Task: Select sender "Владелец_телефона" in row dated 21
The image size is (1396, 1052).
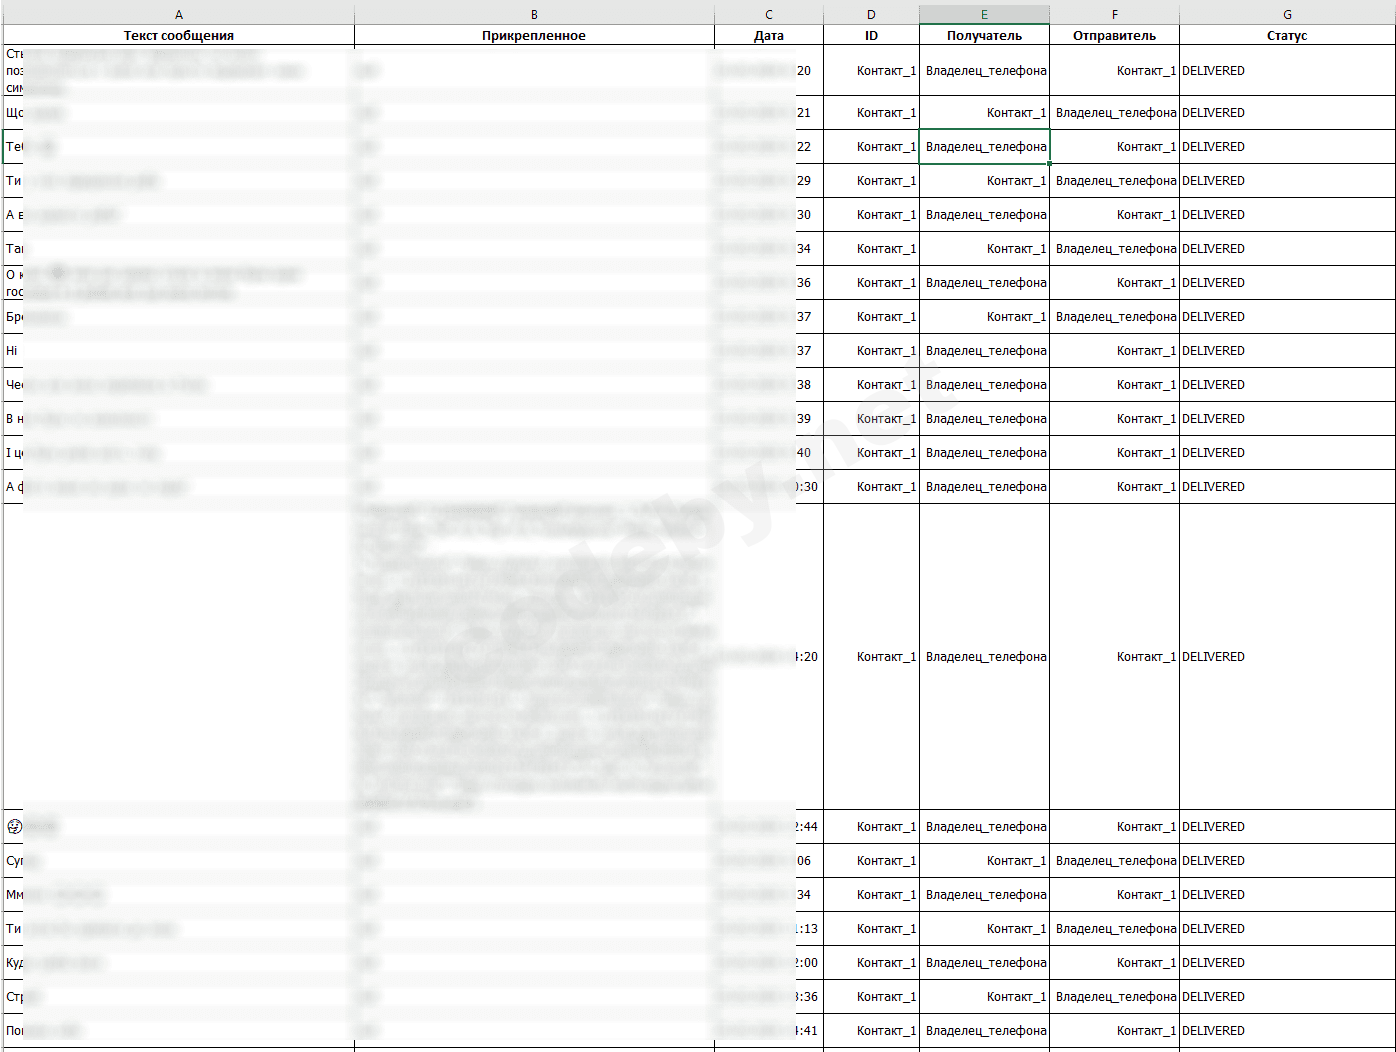Action: pyautogui.click(x=1116, y=113)
